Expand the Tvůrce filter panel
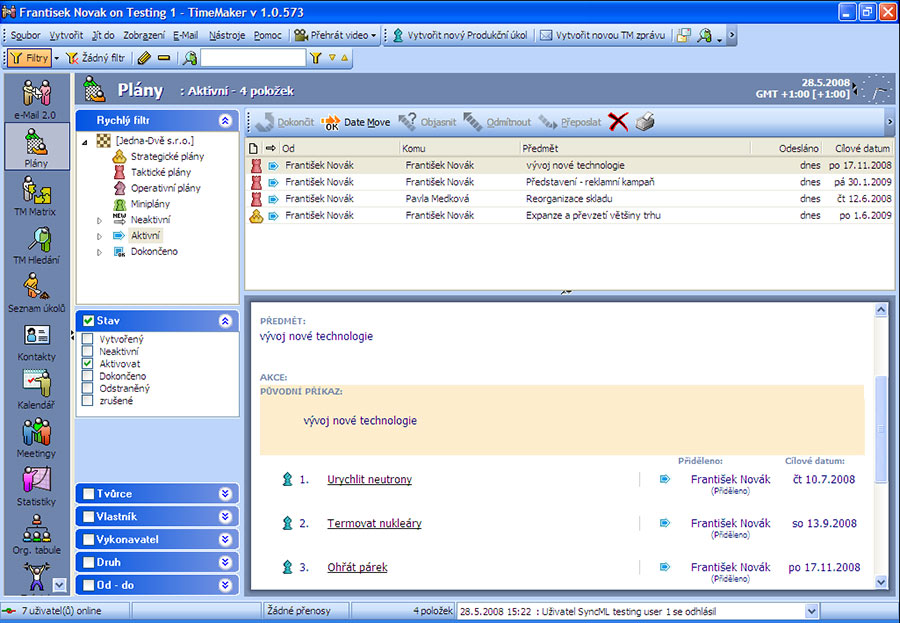This screenshot has width=900, height=623. pyautogui.click(x=225, y=494)
